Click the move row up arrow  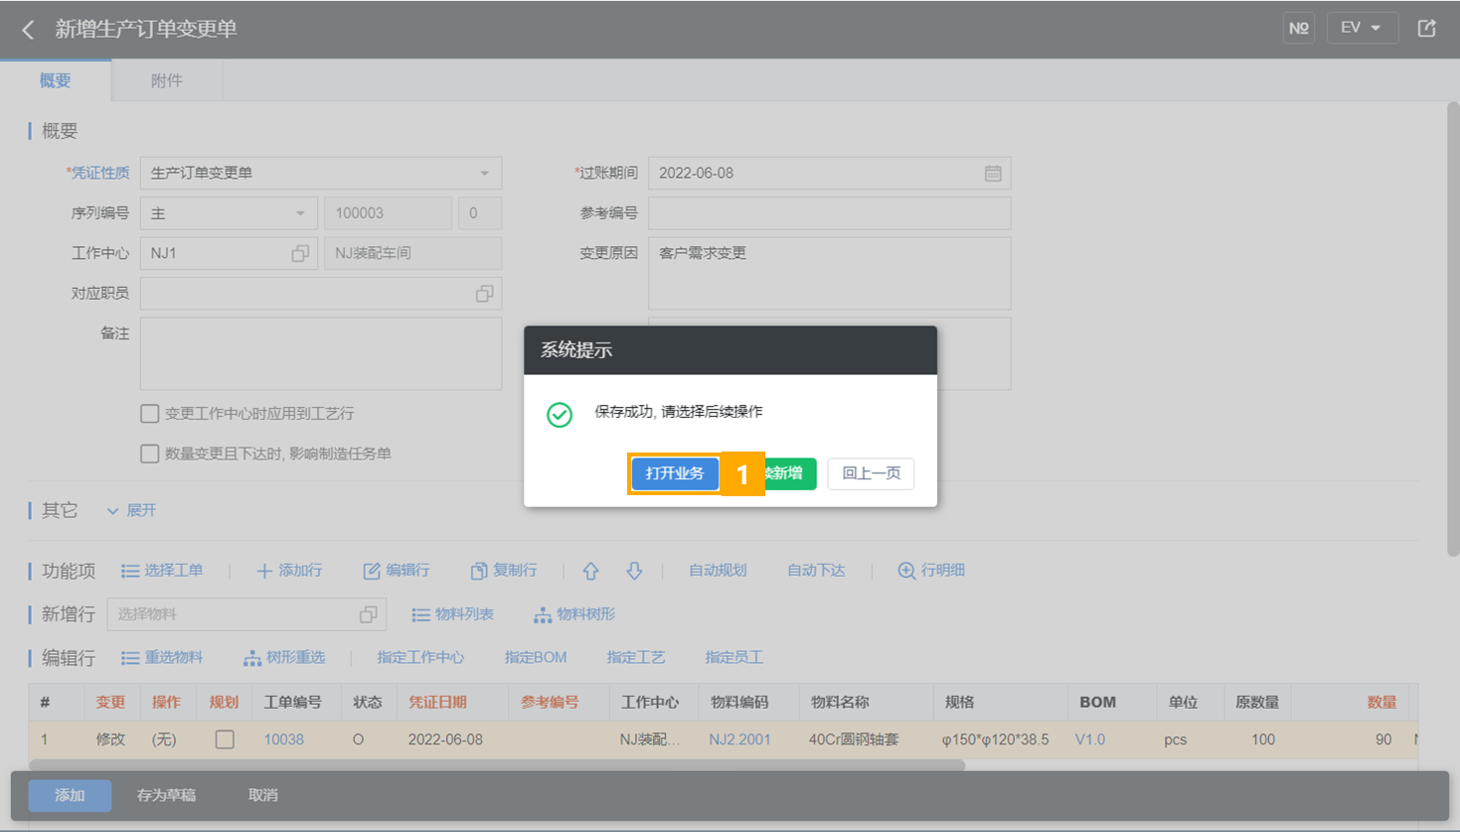[591, 570]
